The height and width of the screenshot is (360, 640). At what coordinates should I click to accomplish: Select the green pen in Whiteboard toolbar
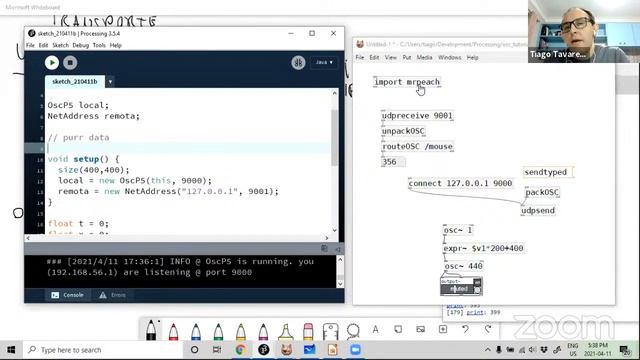pos(218,331)
